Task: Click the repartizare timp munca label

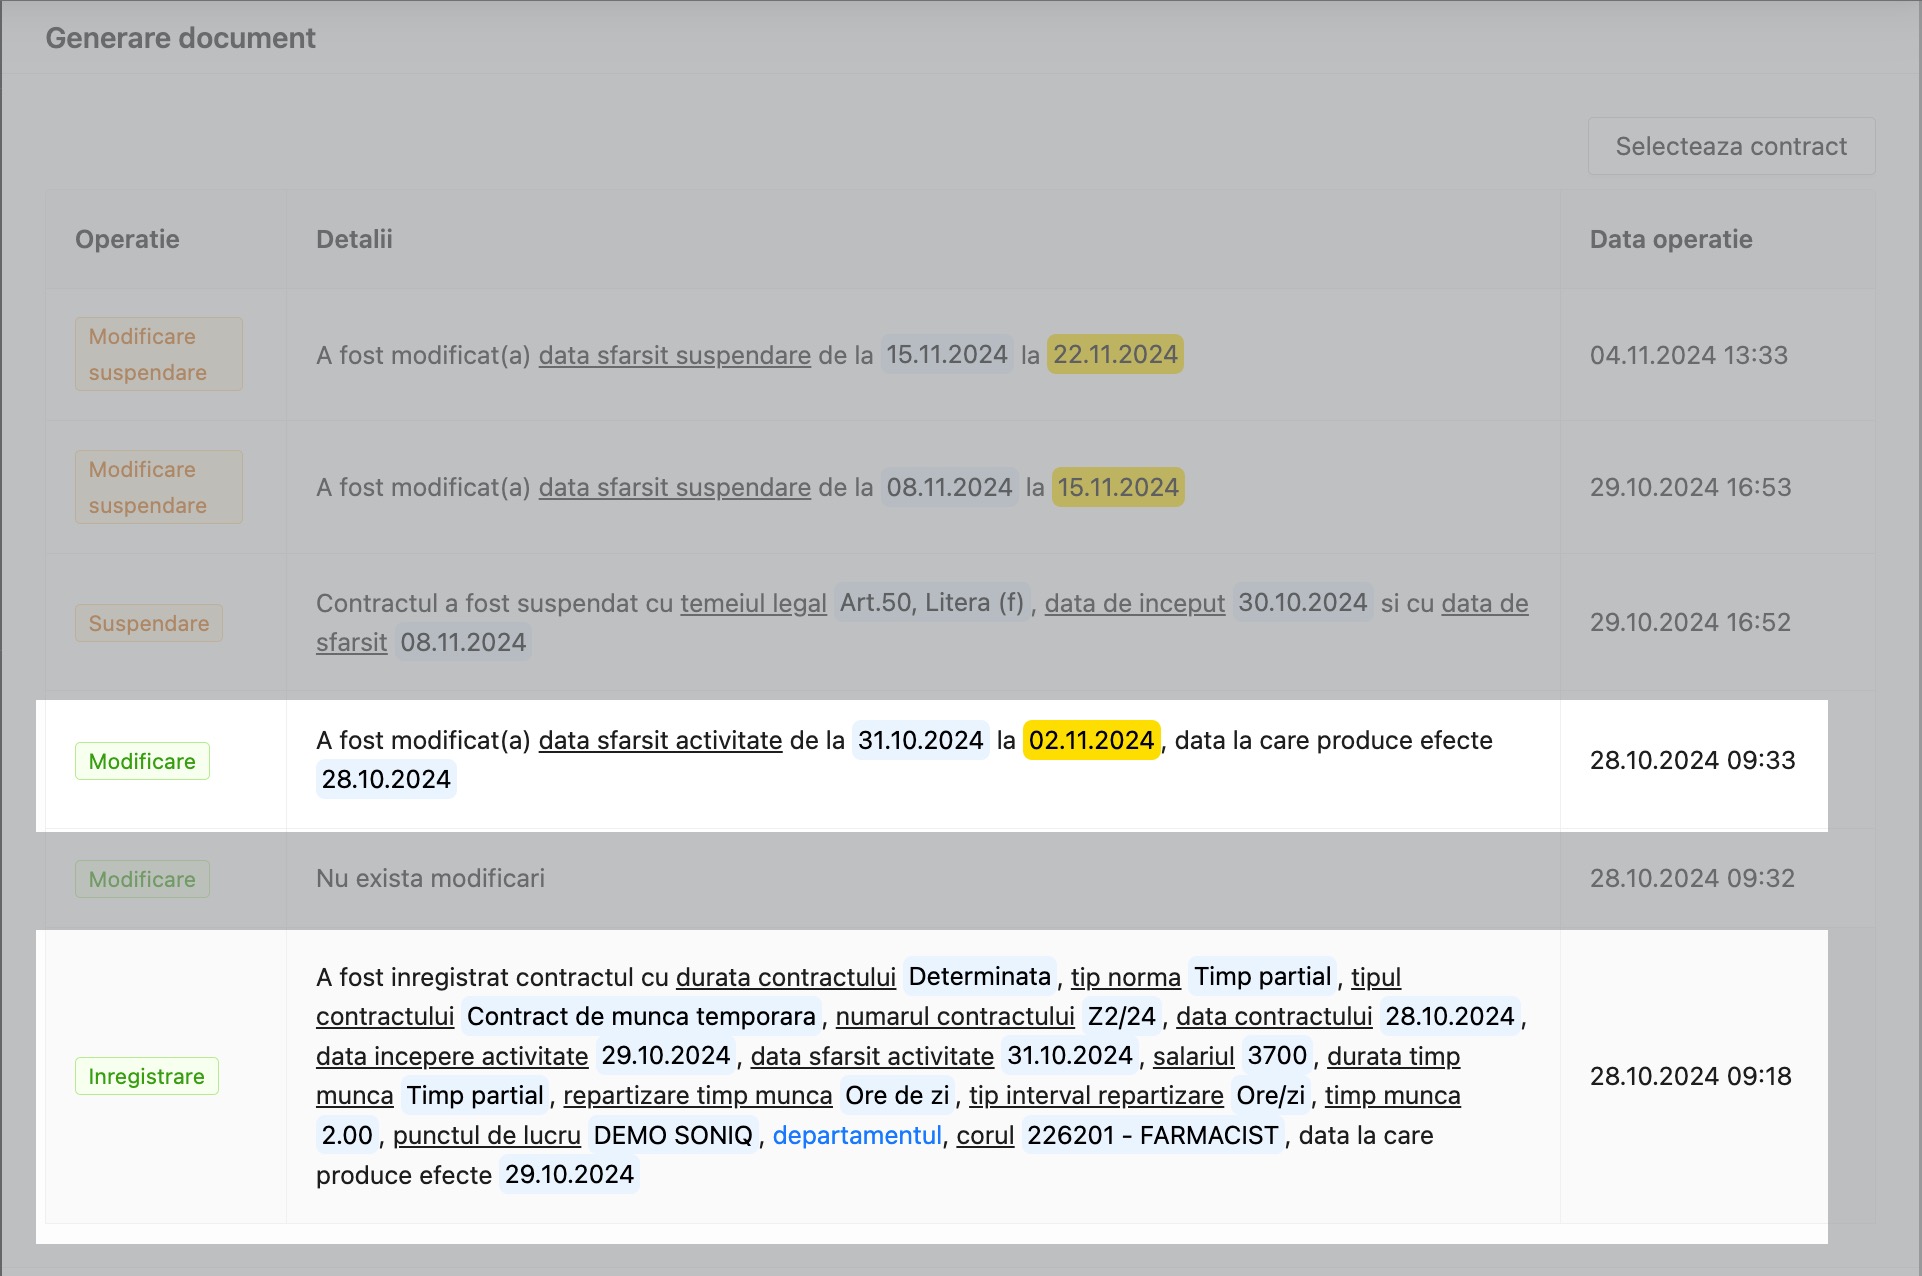Action: (x=697, y=1095)
